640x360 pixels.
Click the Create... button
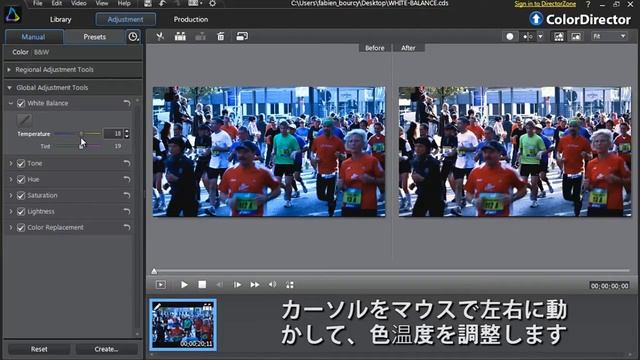[x=107, y=349]
